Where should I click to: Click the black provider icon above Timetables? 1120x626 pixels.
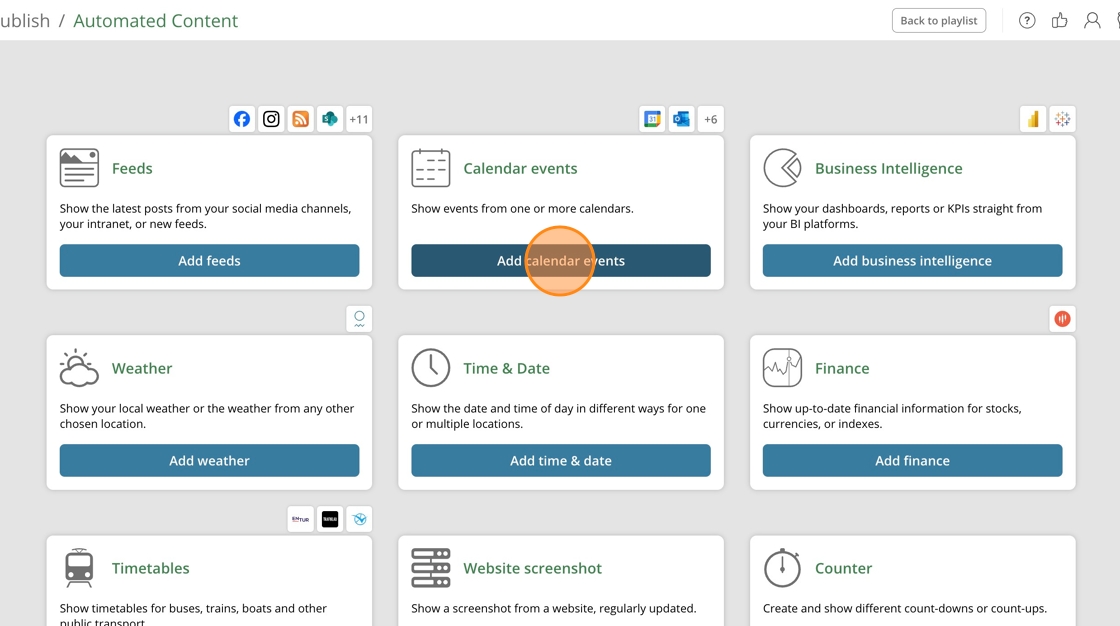[x=330, y=519]
